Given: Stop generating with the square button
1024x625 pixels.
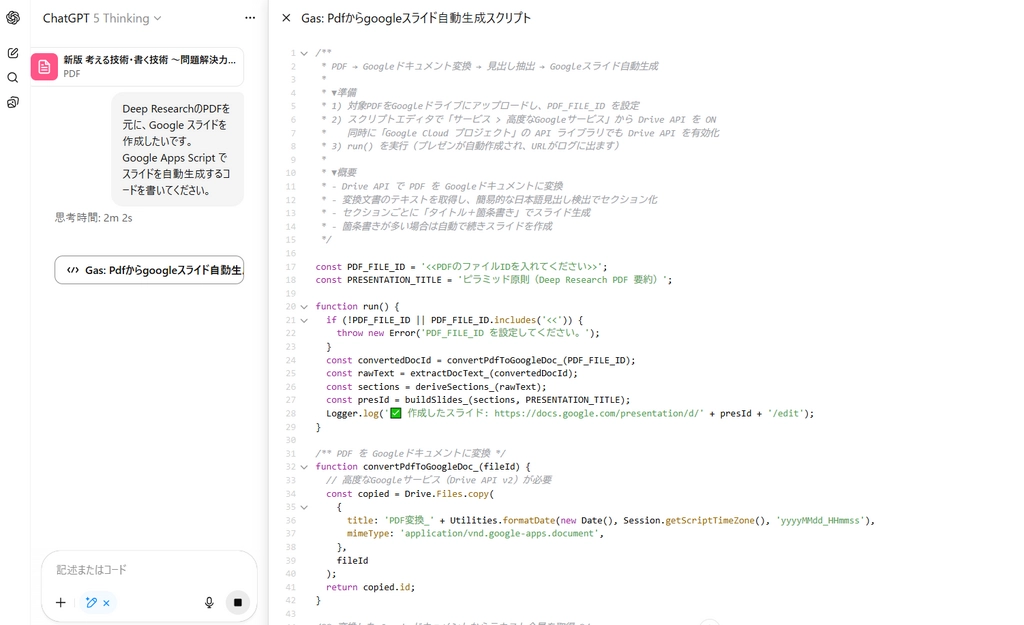Looking at the screenshot, I should click(238, 602).
